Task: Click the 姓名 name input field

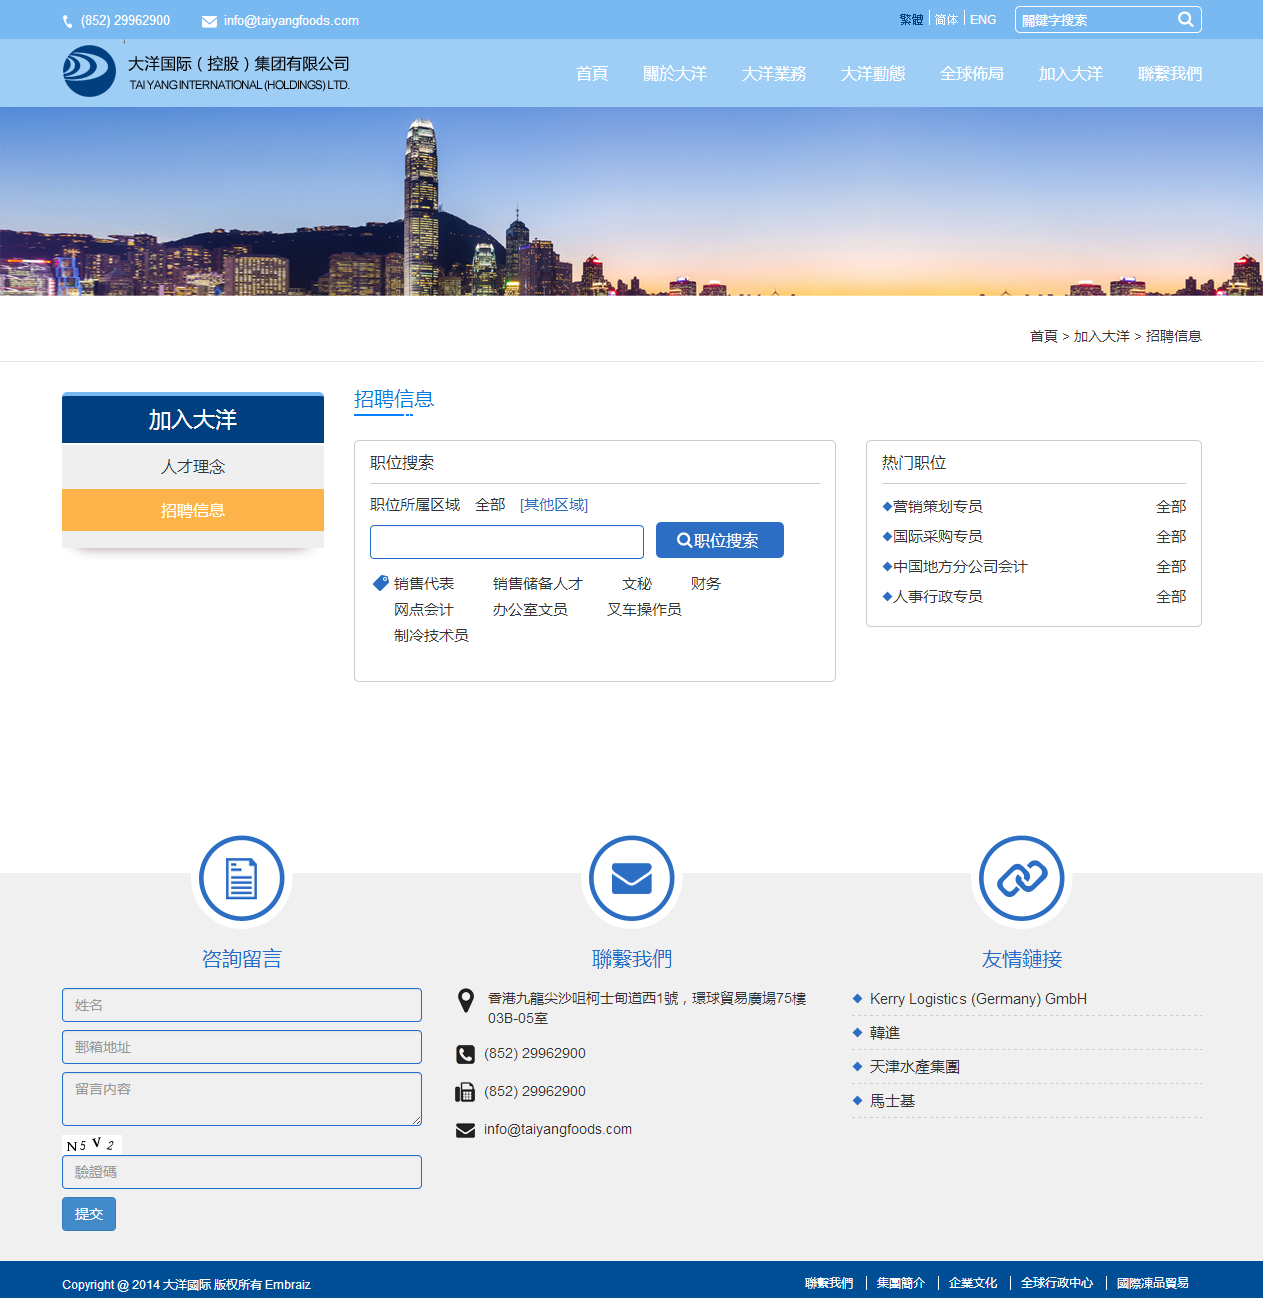Action: pos(242,1005)
